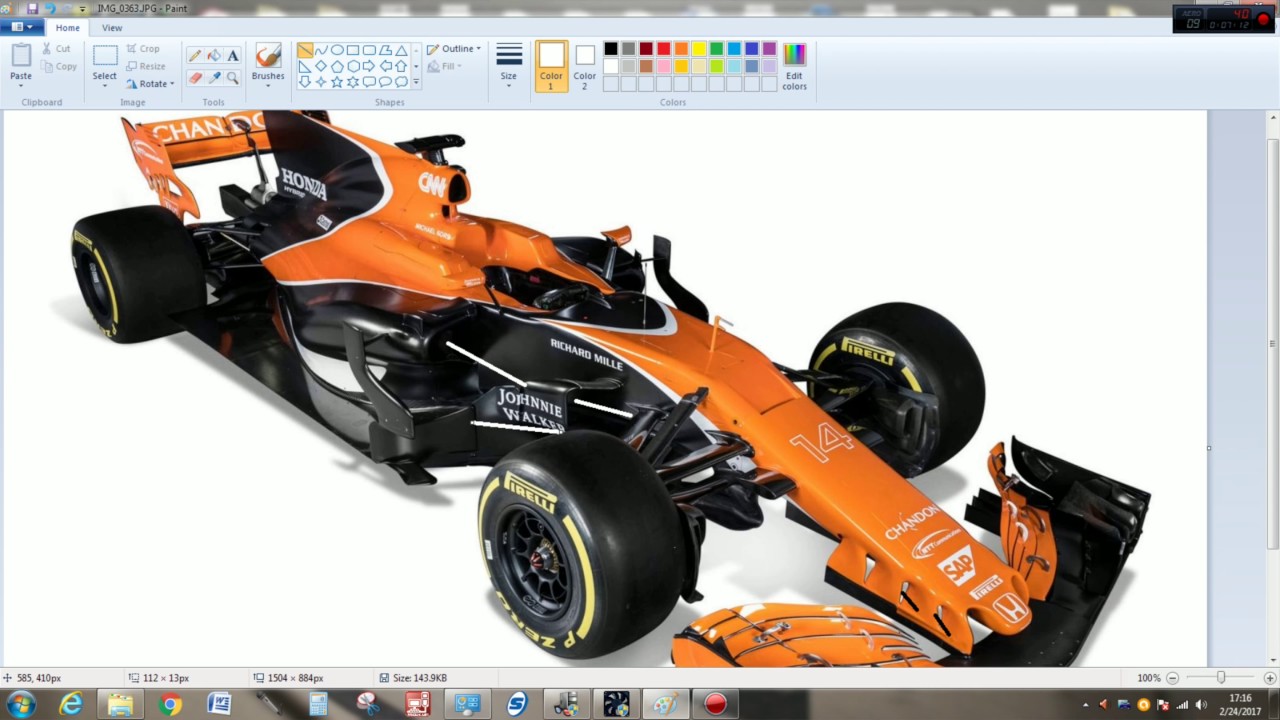Open the Rotate dropdown

click(x=150, y=84)
